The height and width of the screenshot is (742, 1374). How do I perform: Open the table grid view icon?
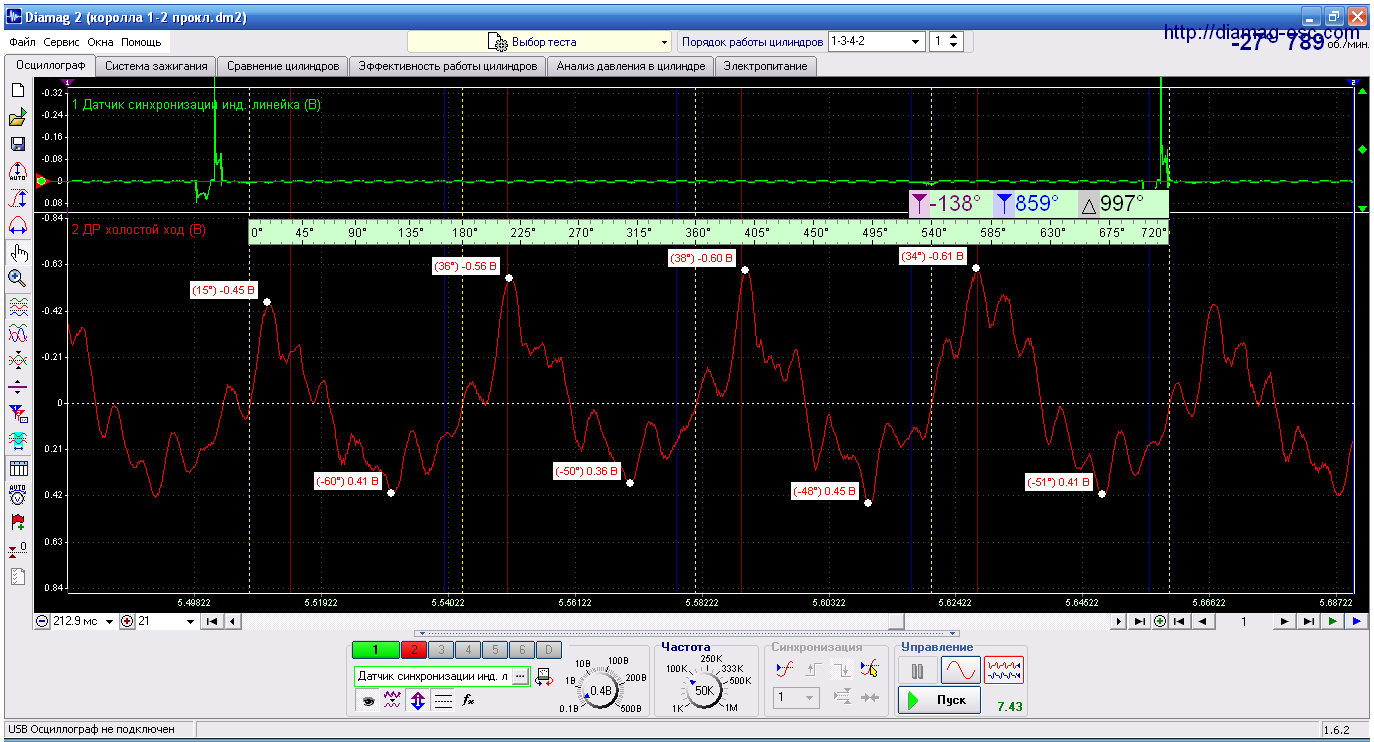[17, 468]
